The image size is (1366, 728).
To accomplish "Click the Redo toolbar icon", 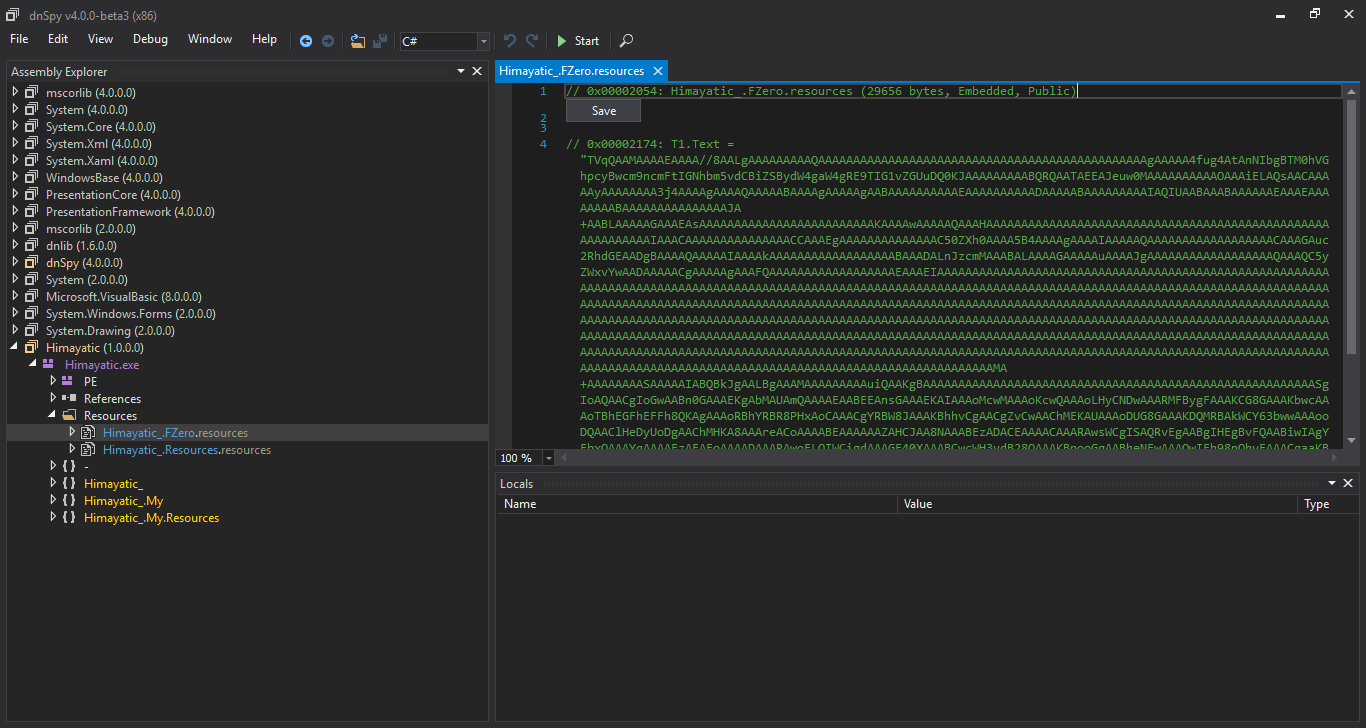I will click(532, 41).
